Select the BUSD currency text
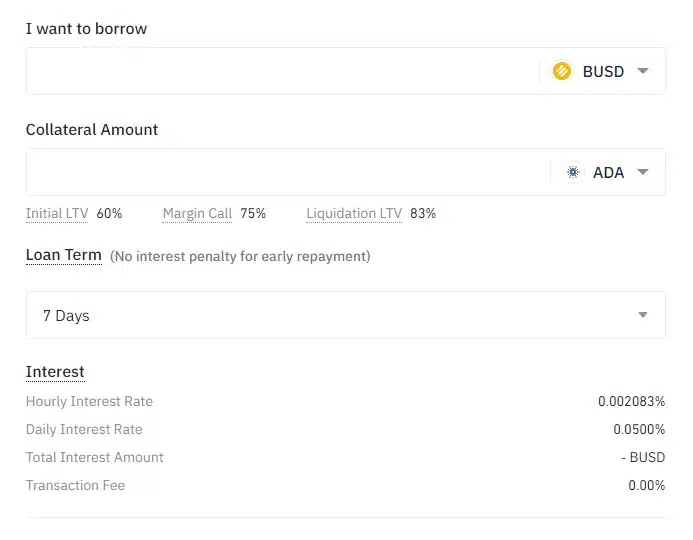693x540 pixels. point(603,72)
